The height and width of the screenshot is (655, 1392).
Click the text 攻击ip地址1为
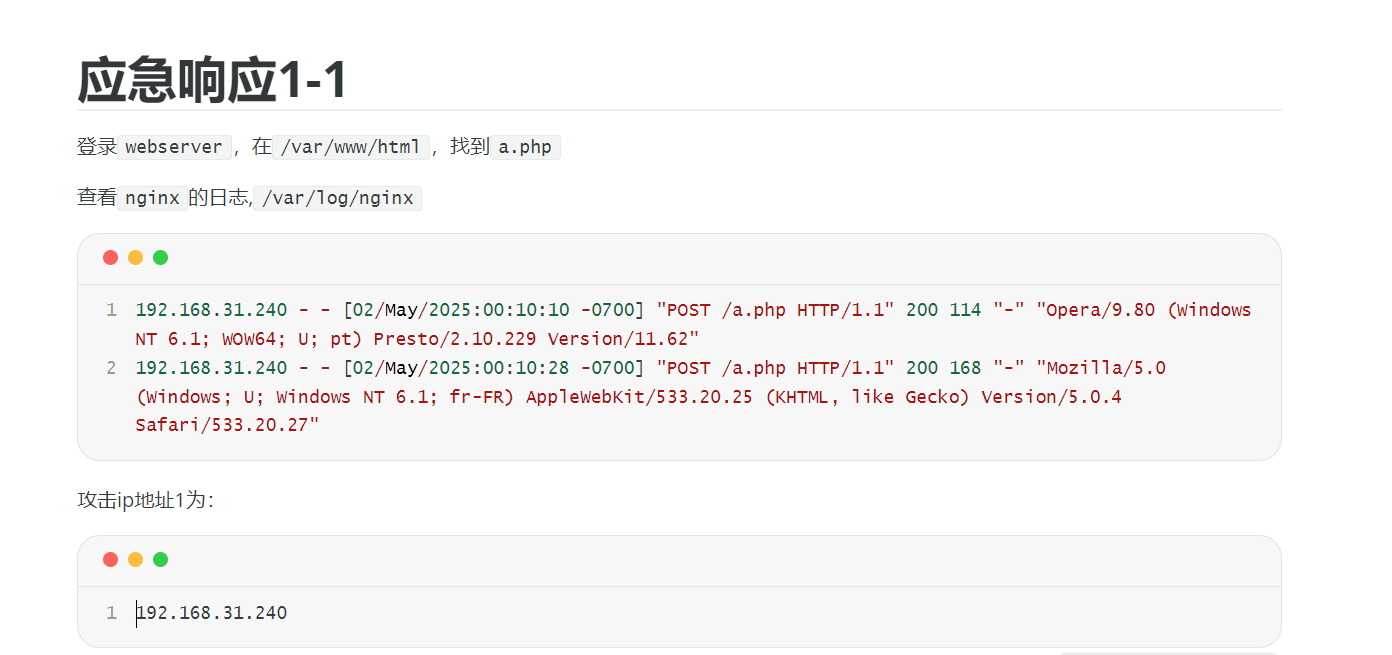[x=144, y=500]
